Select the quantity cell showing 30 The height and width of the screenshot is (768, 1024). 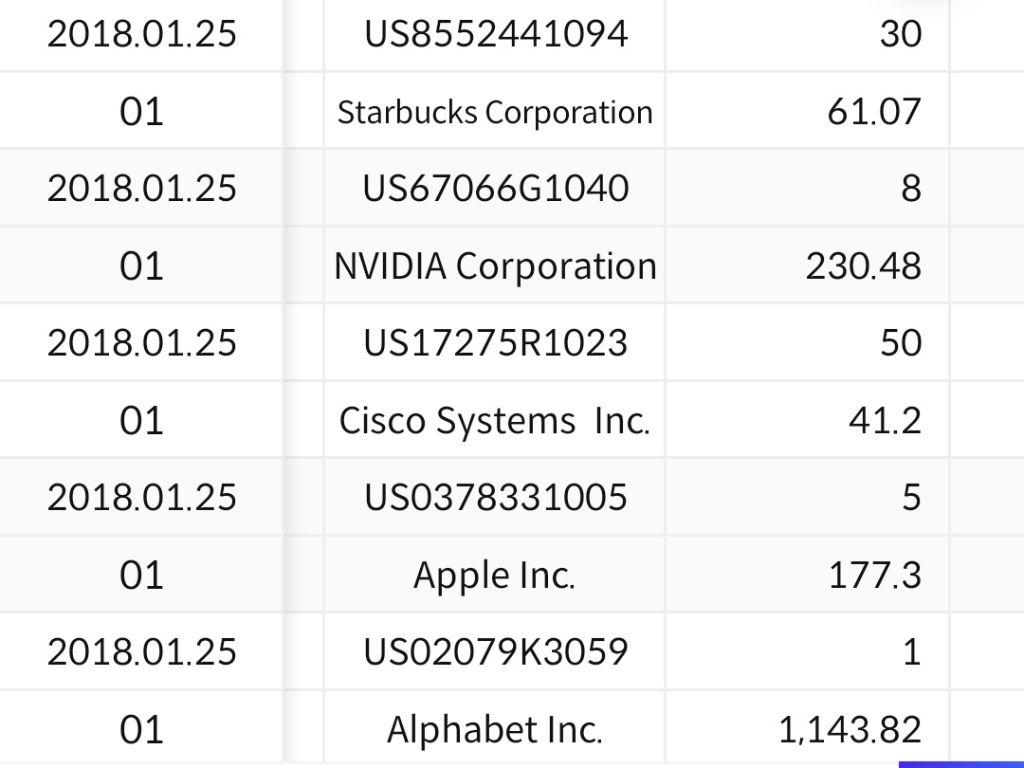click(x=900, y=34)
